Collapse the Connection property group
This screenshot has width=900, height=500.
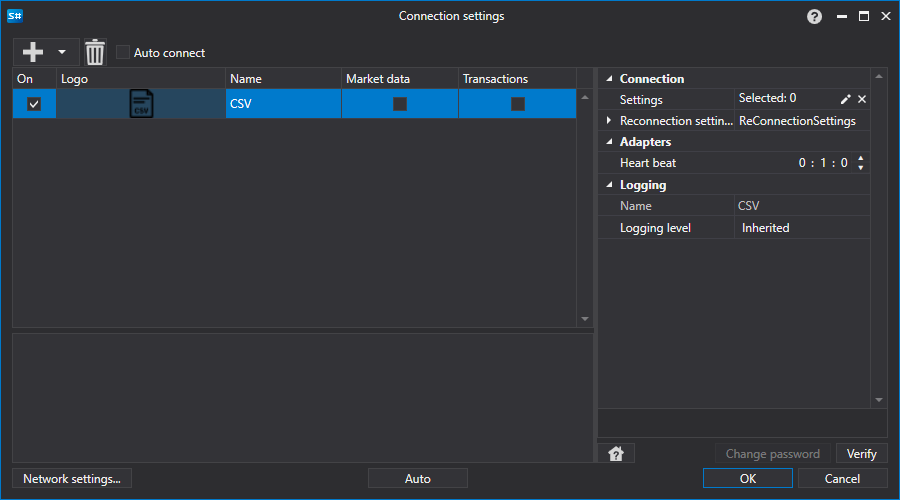(x=609, y=79)
